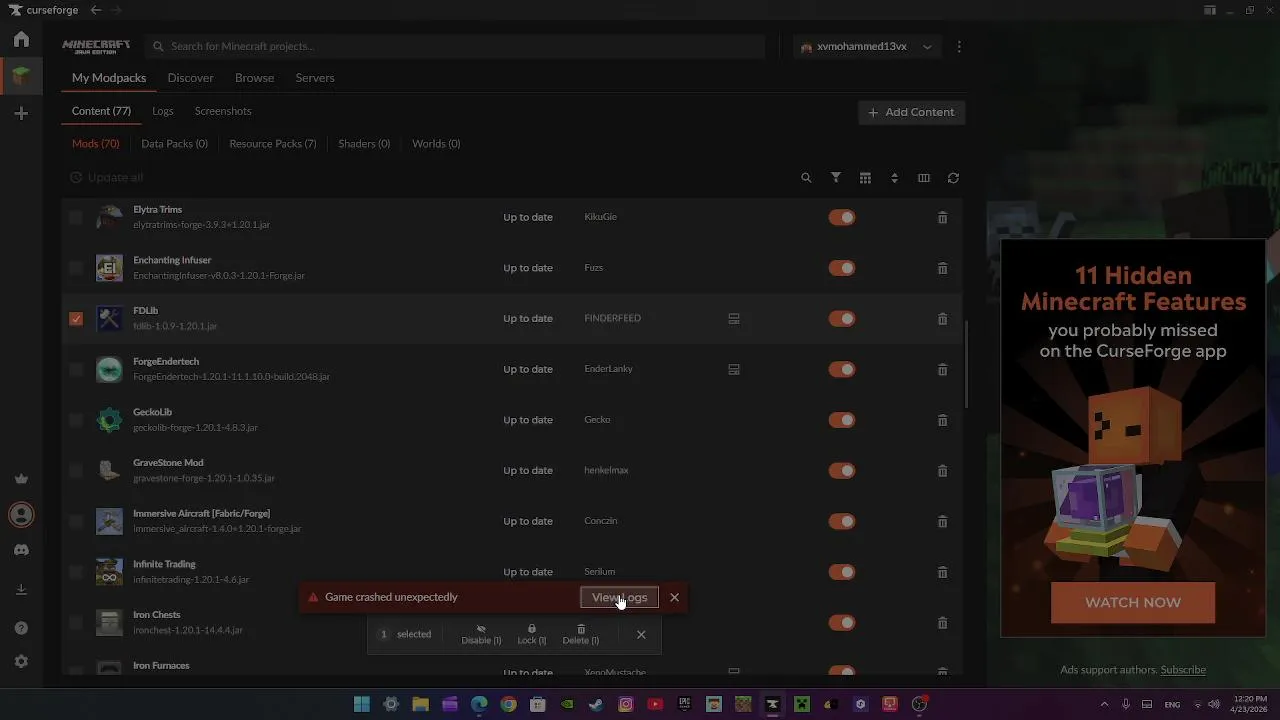Dismiss the Game crashed unexpectedly notification
Screen dimensions: 1280x720
(x=674, y=597)
